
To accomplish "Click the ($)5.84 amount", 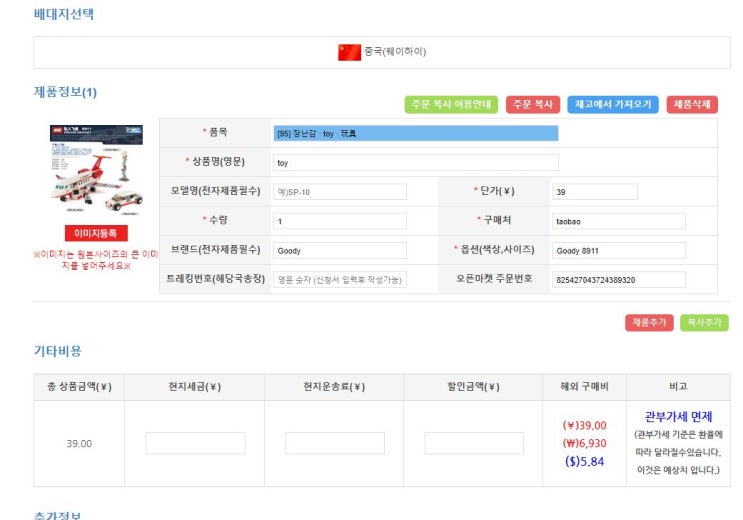I will click(x=584, y=461).
